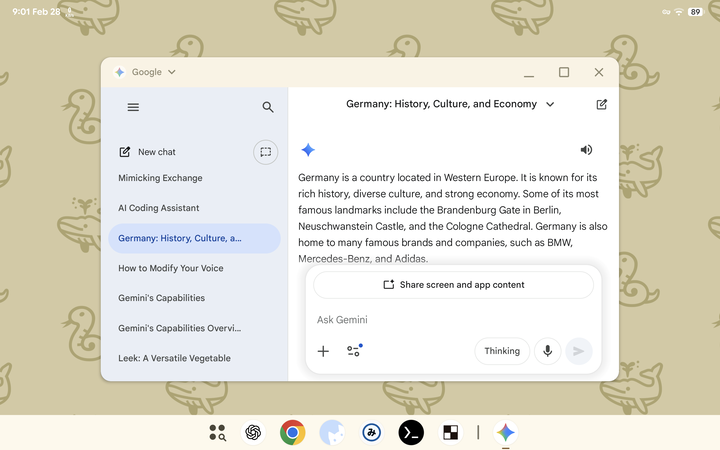Open the hamburger menu in sidebar
This screenshot has height=450, width=720.
(x=133, y=107)
